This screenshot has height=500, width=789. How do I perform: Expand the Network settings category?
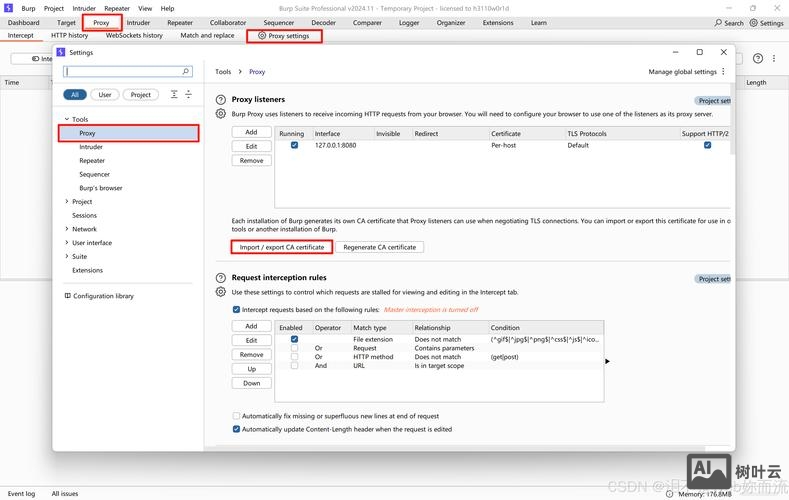(66, 229)
